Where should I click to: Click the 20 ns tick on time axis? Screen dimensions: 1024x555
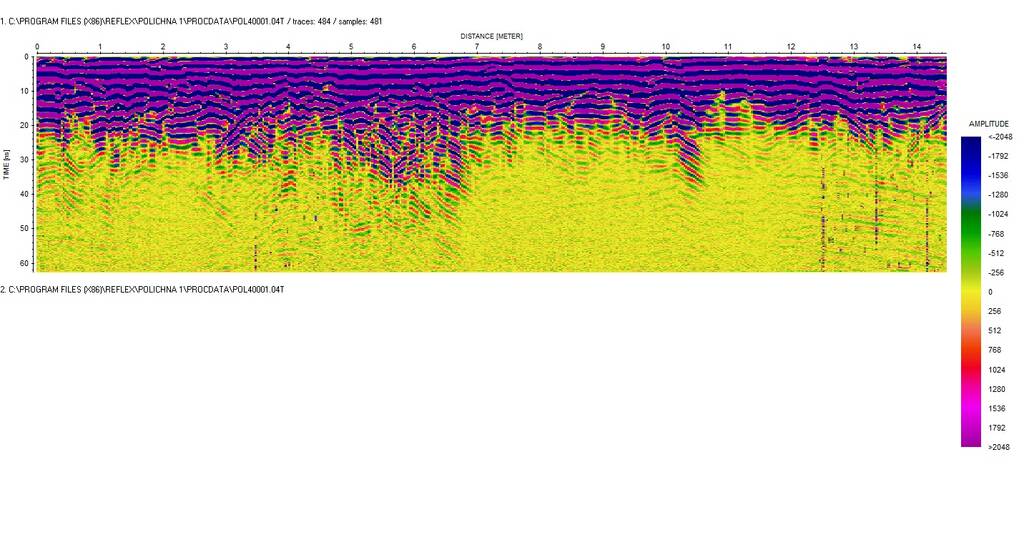(x=25, y=125)
